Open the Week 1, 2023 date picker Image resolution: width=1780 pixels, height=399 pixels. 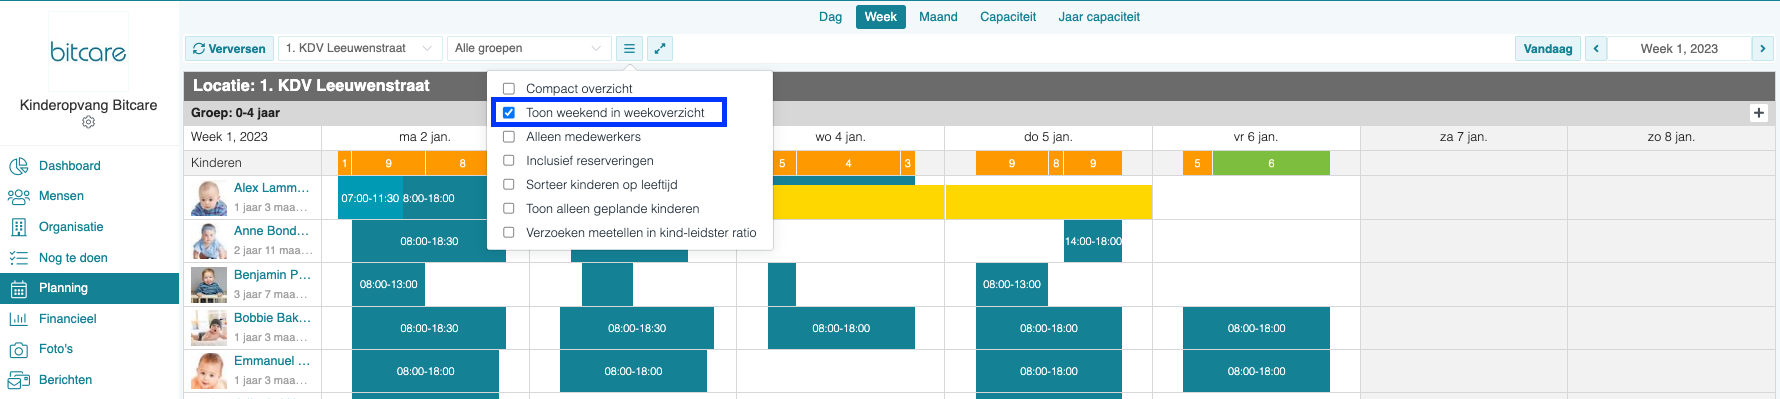1679,48
